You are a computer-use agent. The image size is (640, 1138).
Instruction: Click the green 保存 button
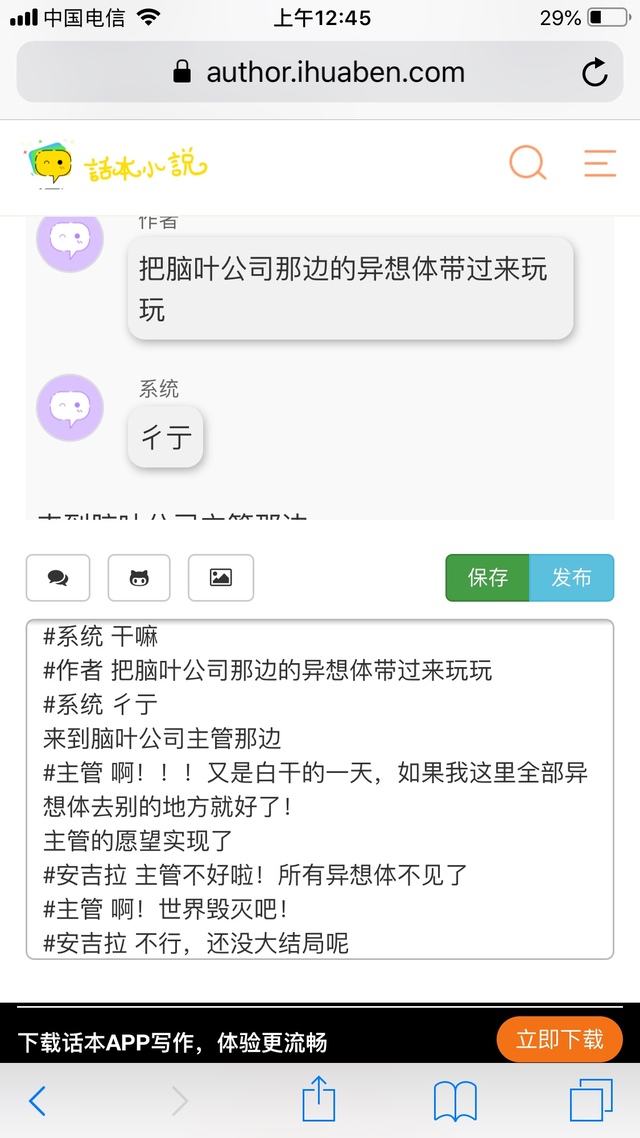(x=488, y=578)
